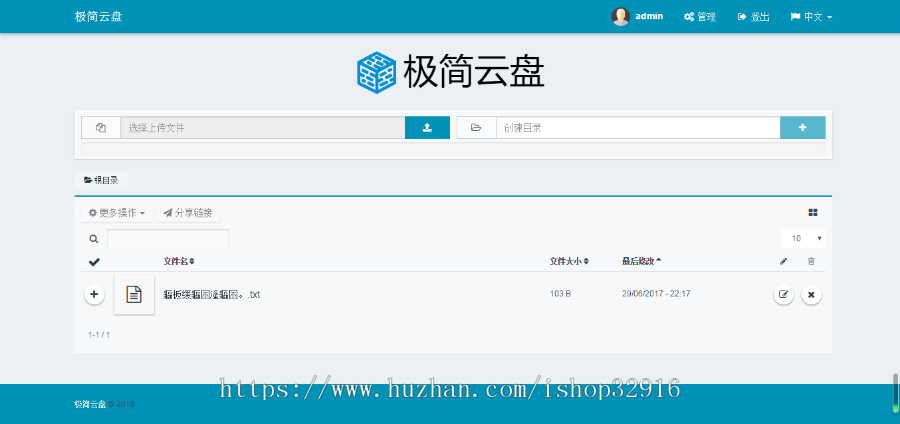
Task: Click the create directory plus button
Action: (802, 128)
